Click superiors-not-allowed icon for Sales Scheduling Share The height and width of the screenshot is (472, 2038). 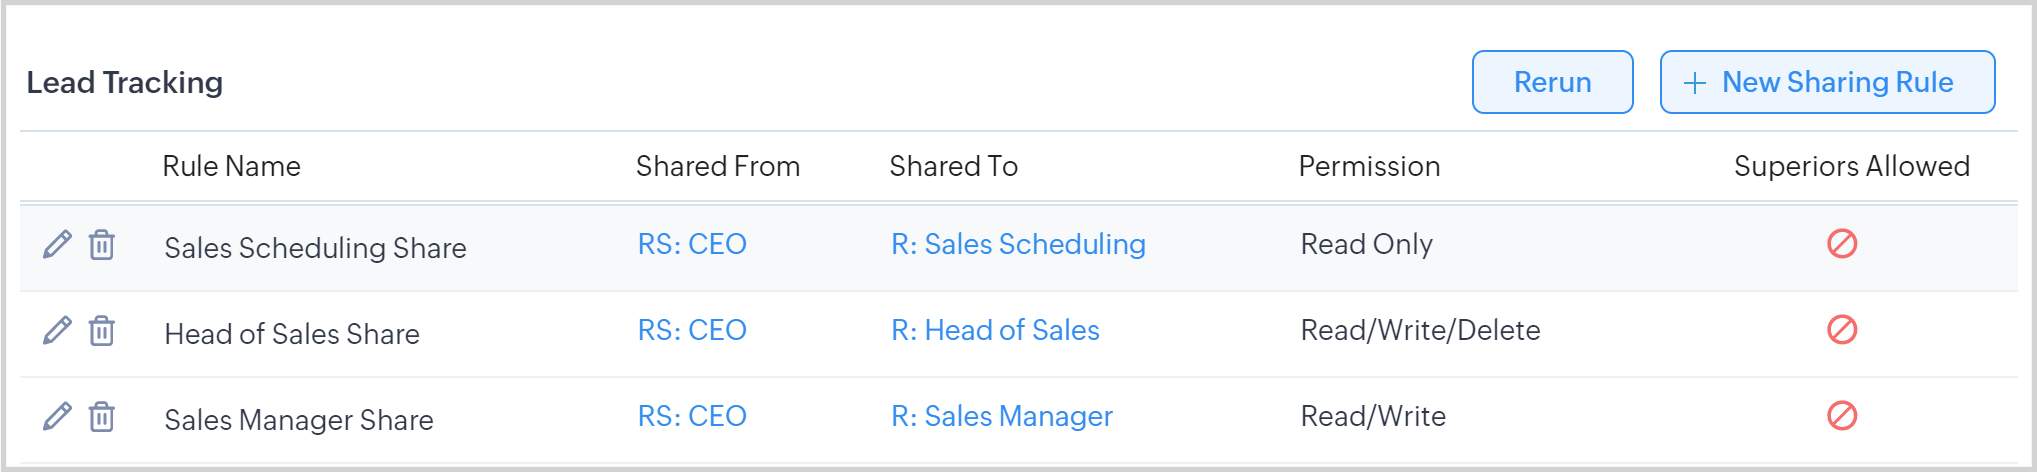(1841, 243)
